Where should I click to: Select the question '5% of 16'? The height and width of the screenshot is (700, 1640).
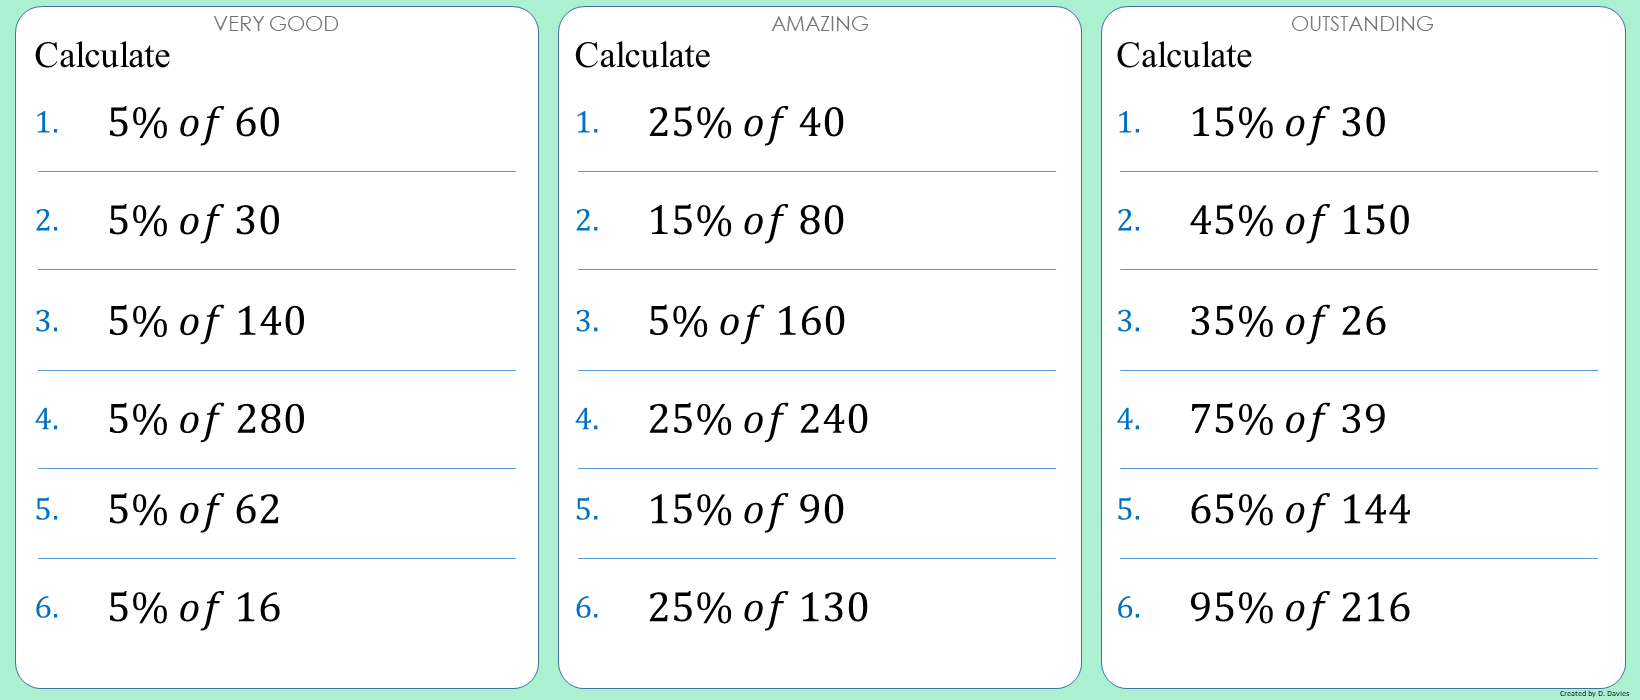tap(194, 608)
